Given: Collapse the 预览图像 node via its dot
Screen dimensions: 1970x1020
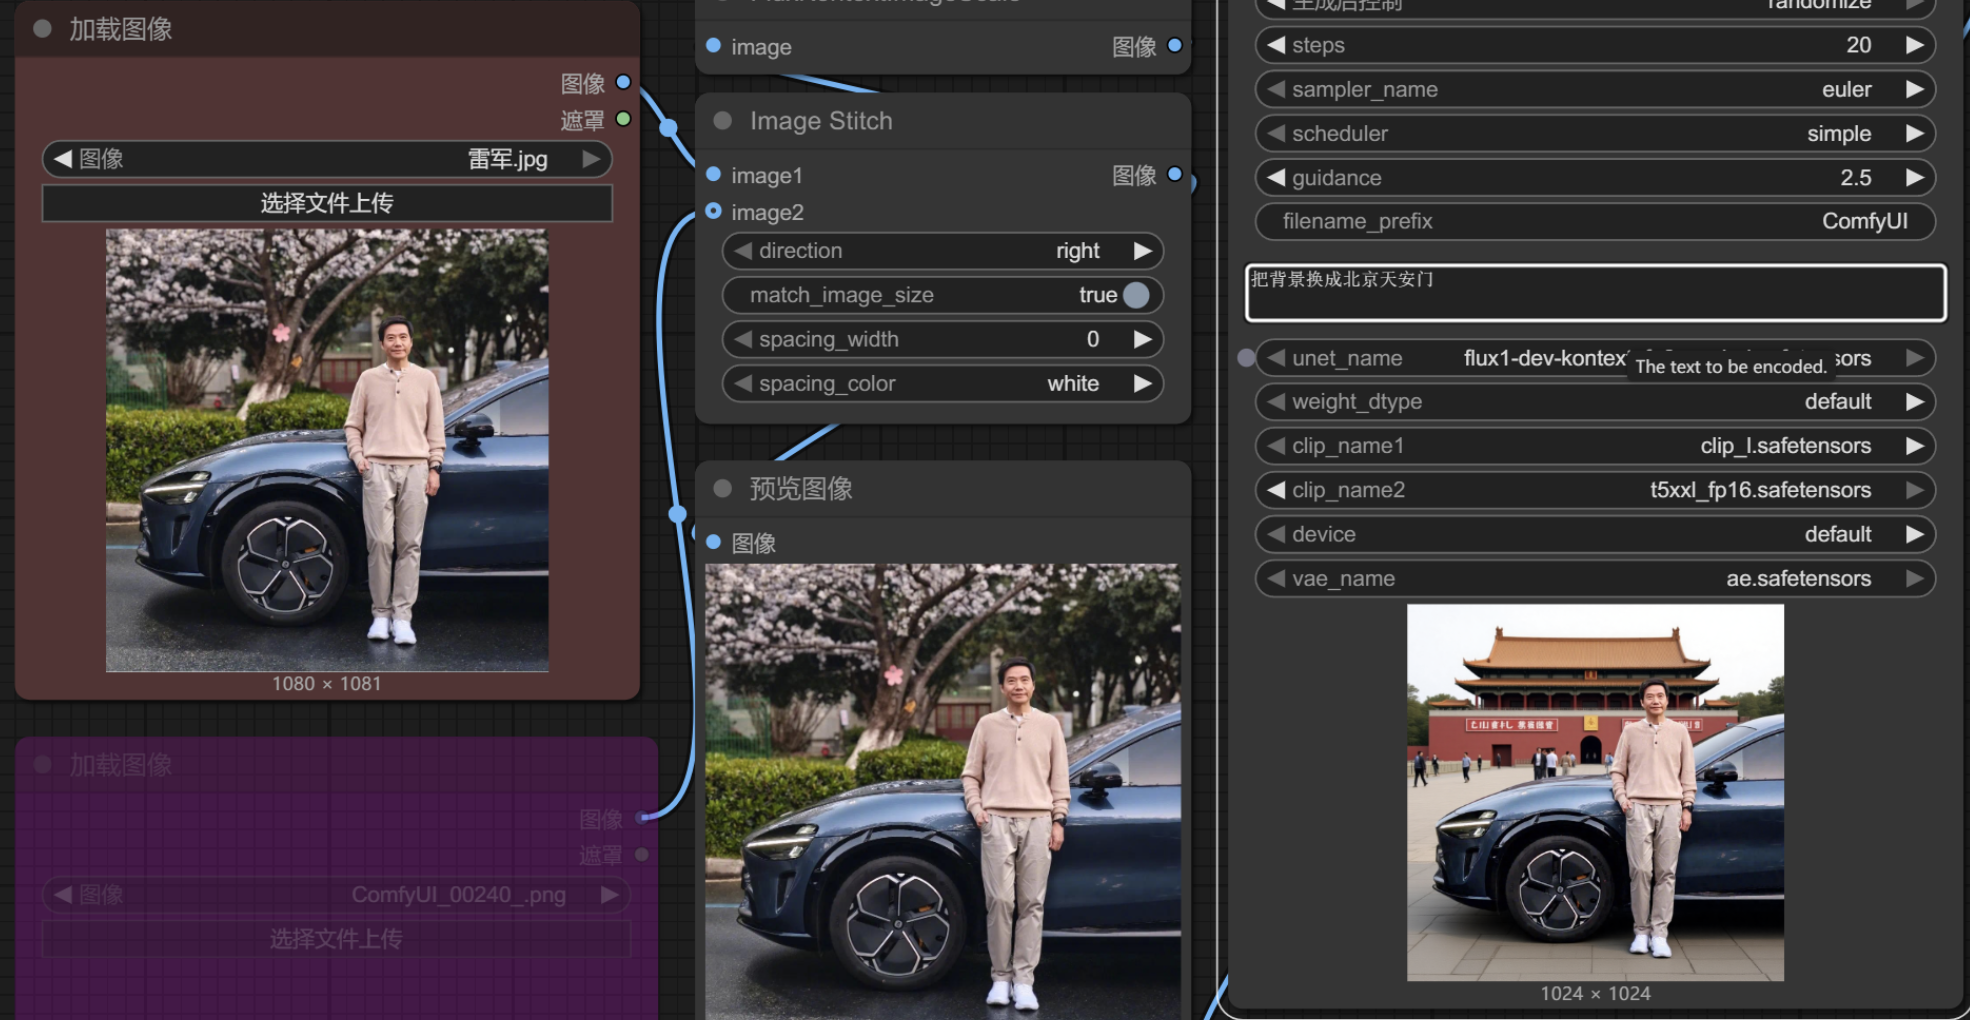Looking at the screenshot, I should tap(722, 489).
